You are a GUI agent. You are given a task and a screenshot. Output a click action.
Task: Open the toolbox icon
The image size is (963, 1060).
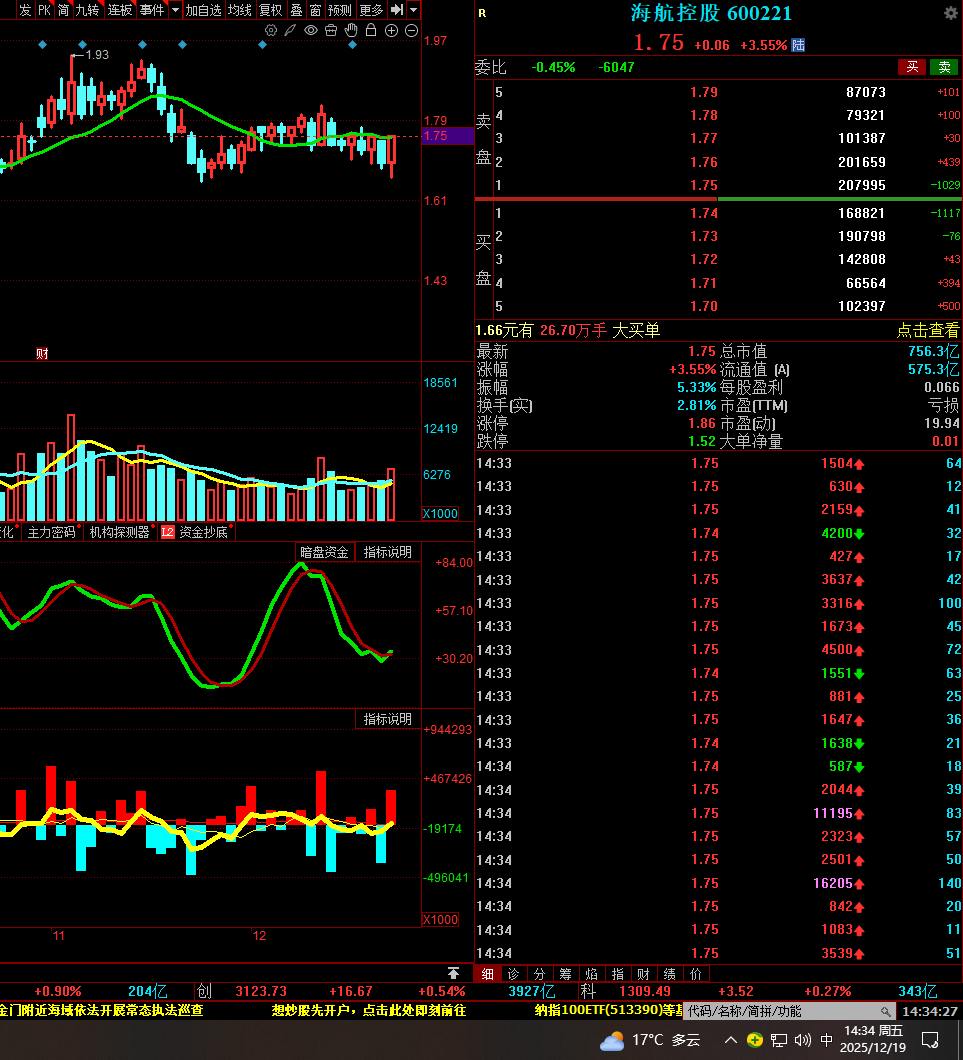(331, 30)
